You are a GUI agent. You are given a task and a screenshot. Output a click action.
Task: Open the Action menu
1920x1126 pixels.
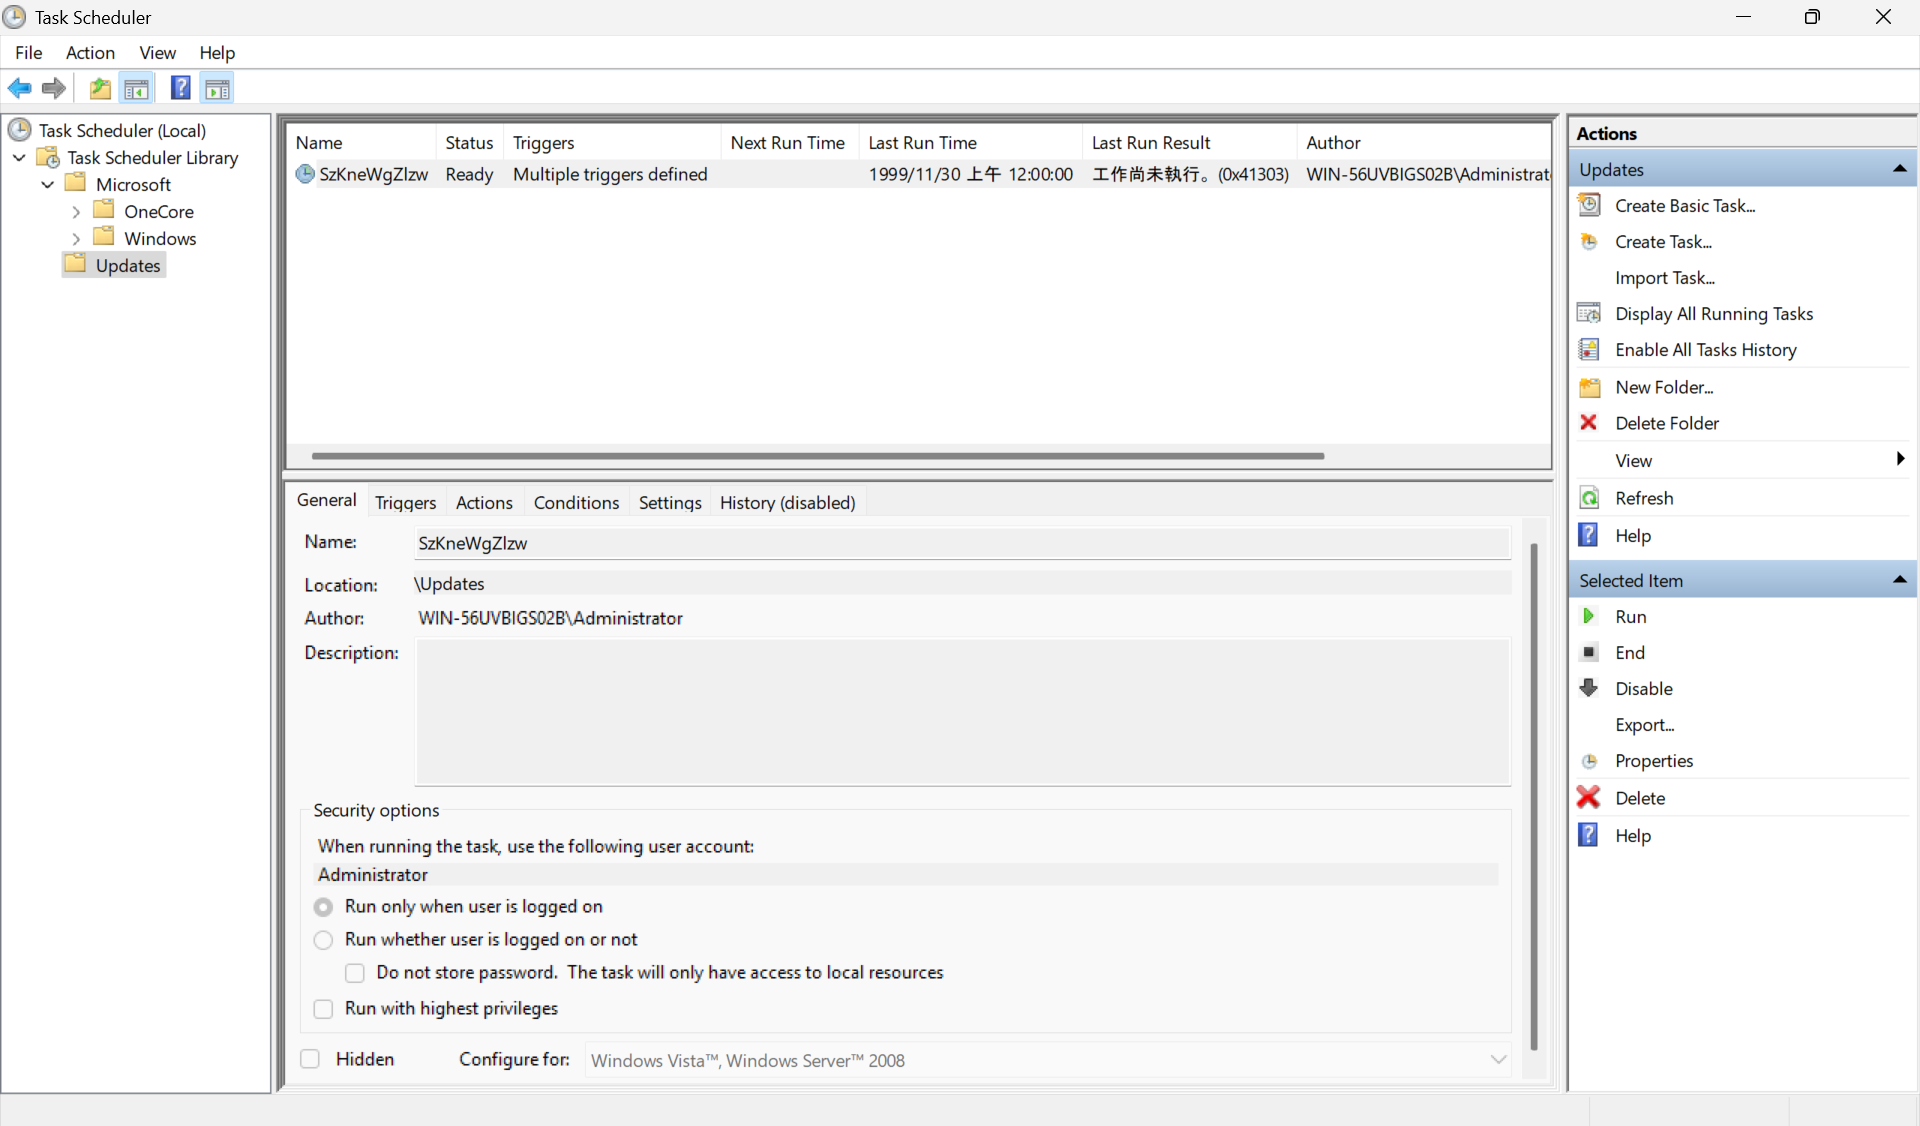pos(90,53)
